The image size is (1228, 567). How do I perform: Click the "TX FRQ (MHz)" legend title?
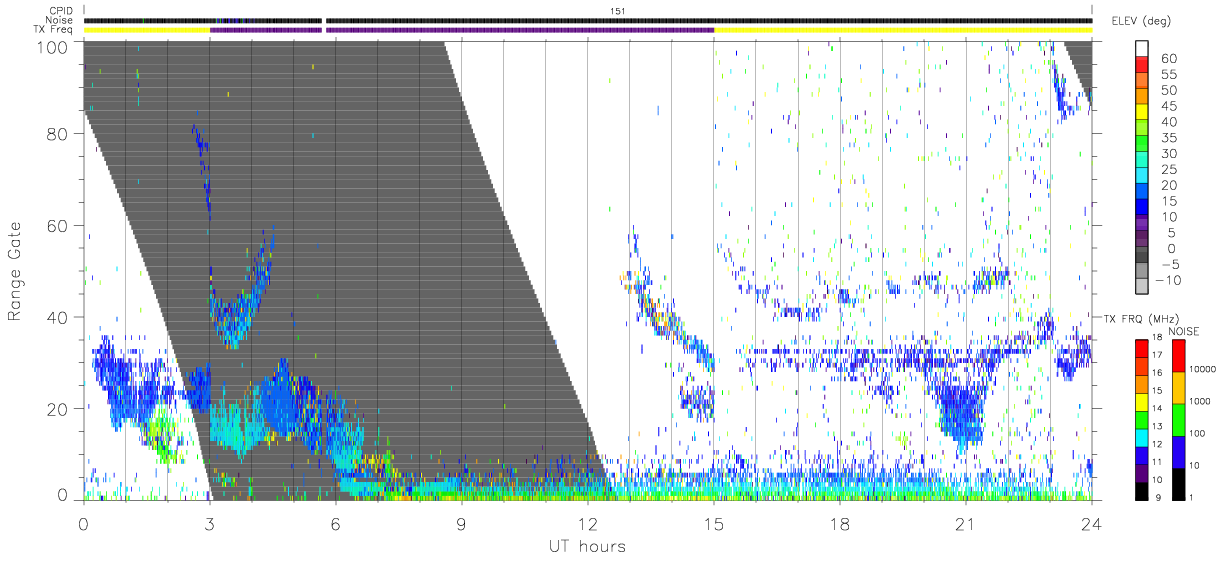click(1140, 318)
